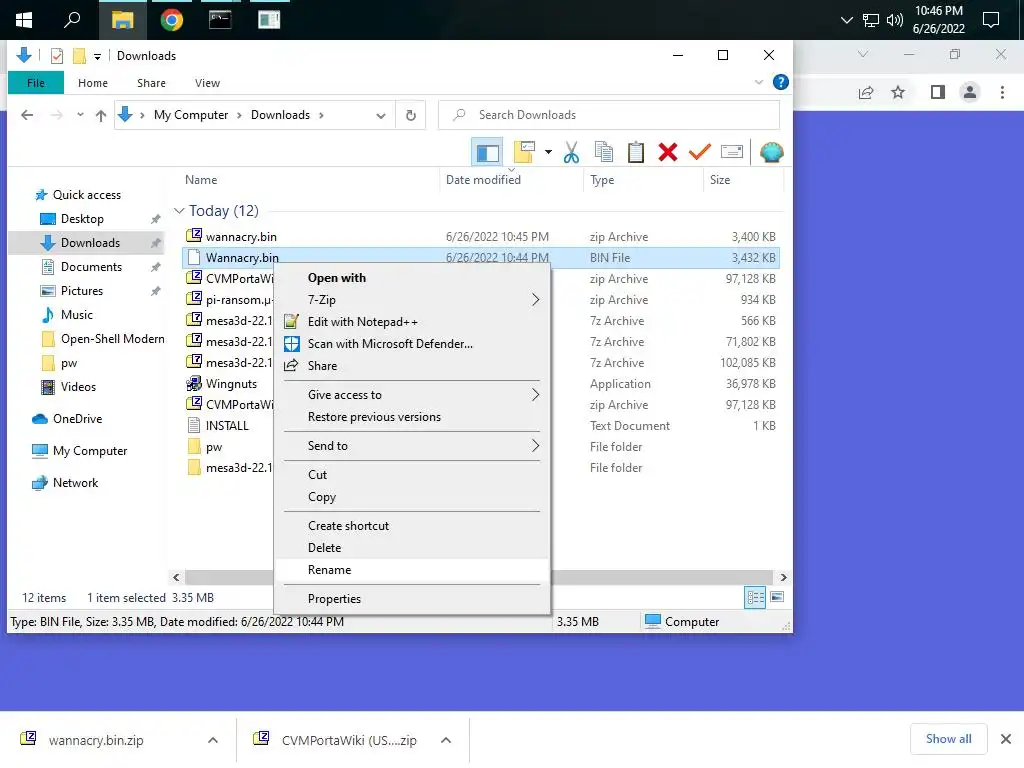Click the taskbar search magnifier icon

point(72,20)
